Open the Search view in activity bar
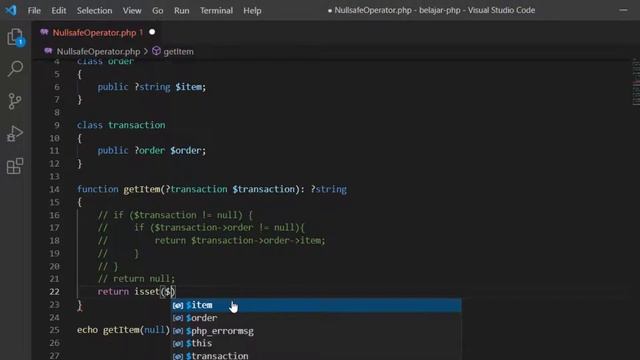The height and width of the screenshot is (360, 640). coord(16,69)
